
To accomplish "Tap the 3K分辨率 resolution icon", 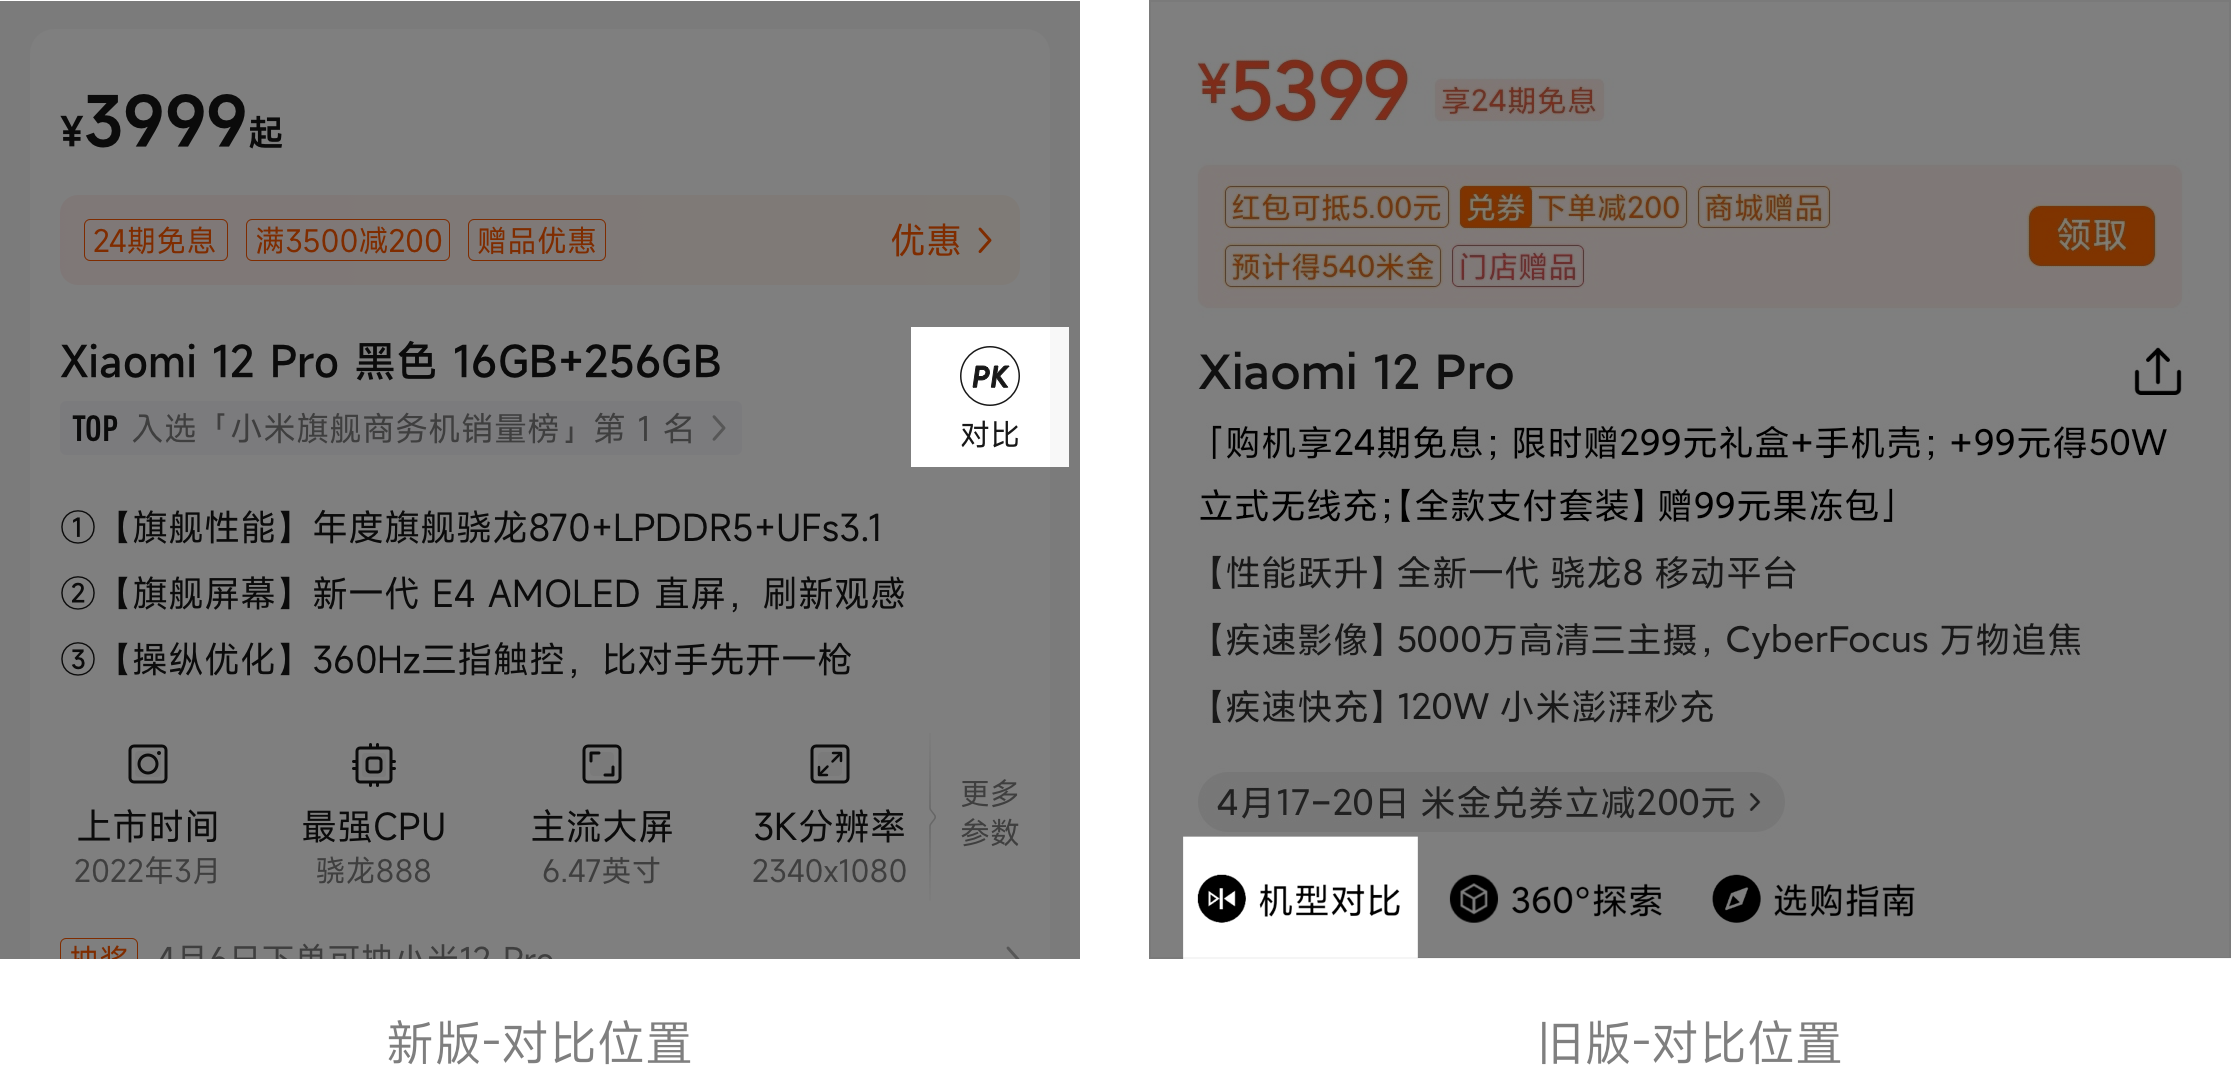I will (829, 764).
